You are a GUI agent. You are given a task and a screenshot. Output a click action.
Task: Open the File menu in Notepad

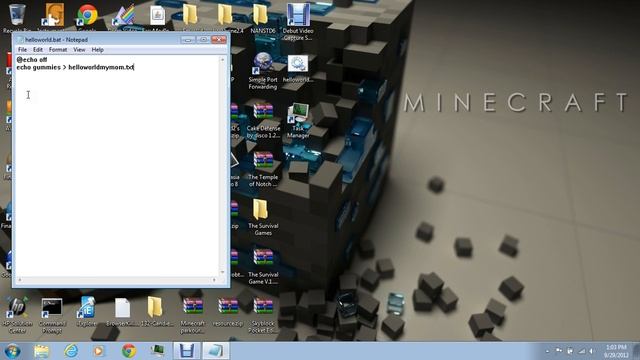[22, 49]
